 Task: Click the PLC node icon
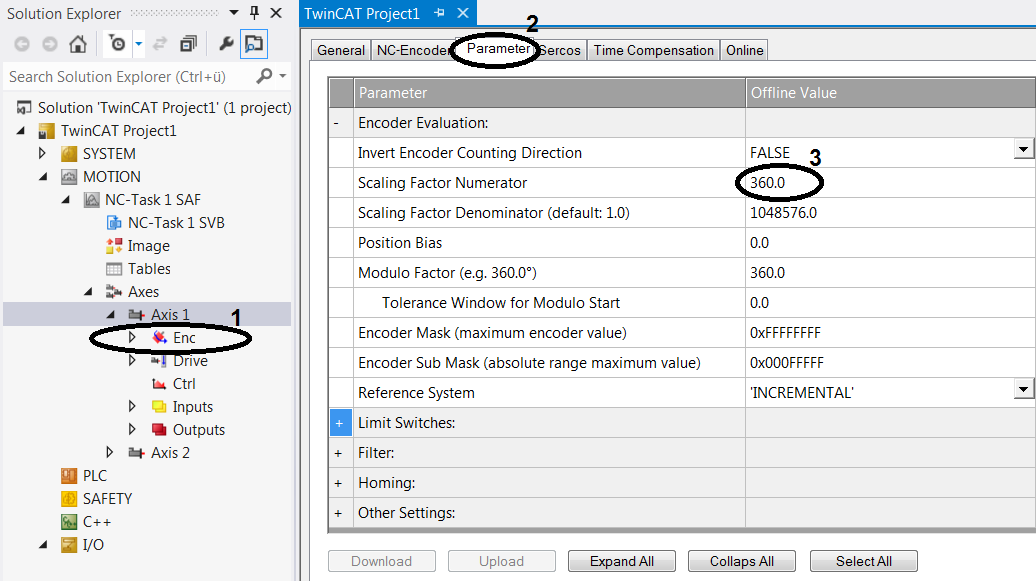tap(69, 476)
